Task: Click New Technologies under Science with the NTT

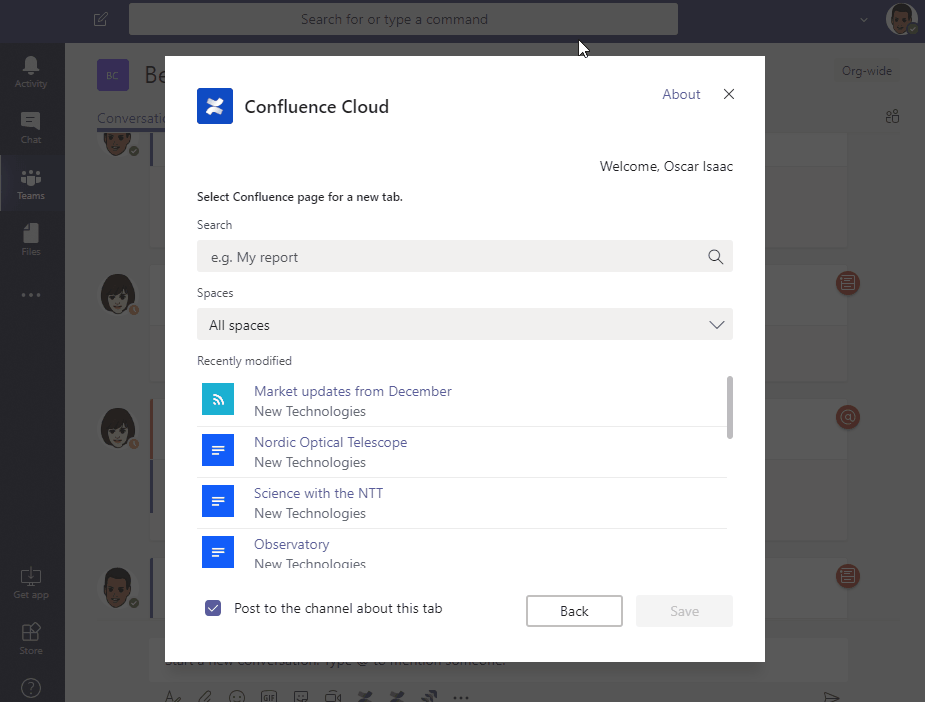Action: pos(310,513)
